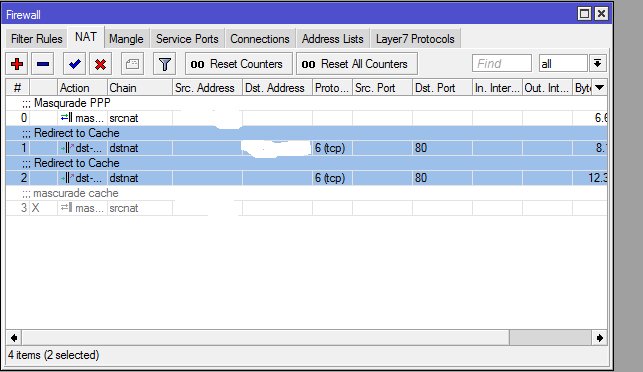
Task: Select rule 0 by its row number
Action: [23, 118]
